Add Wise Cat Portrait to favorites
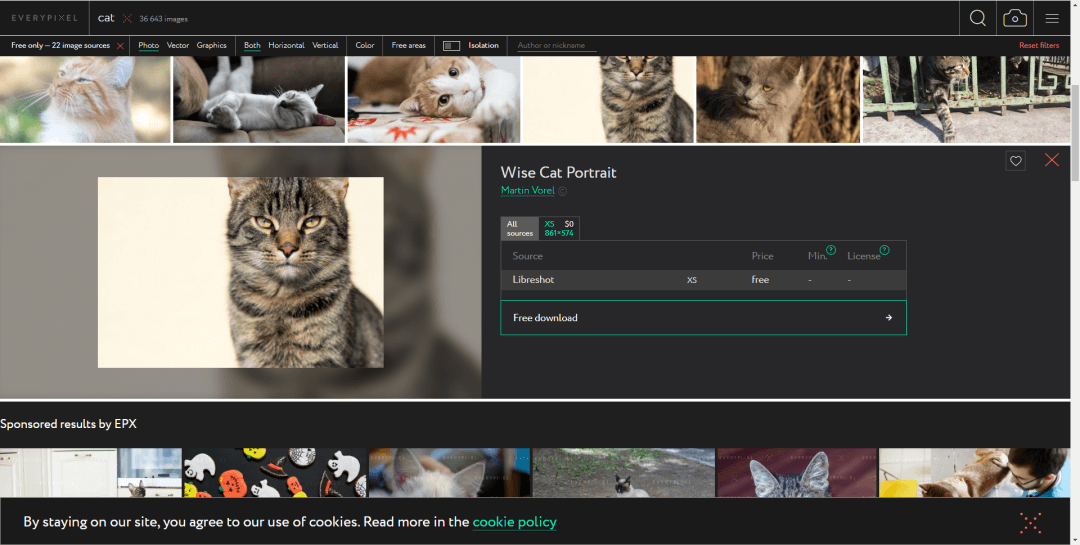 click(1015, 161)
